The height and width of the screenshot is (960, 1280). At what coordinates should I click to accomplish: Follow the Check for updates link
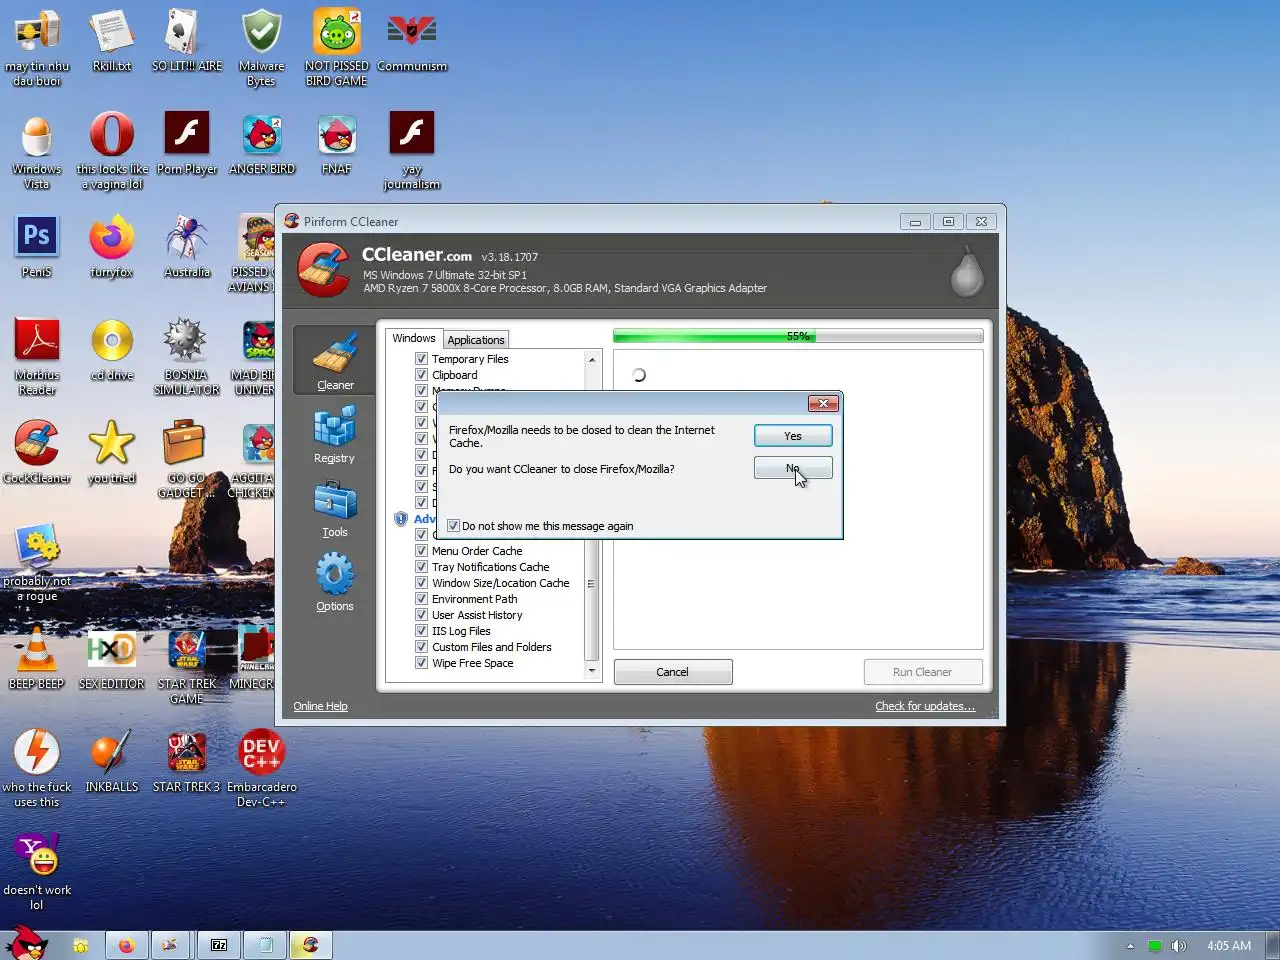(x=925, y=706)
